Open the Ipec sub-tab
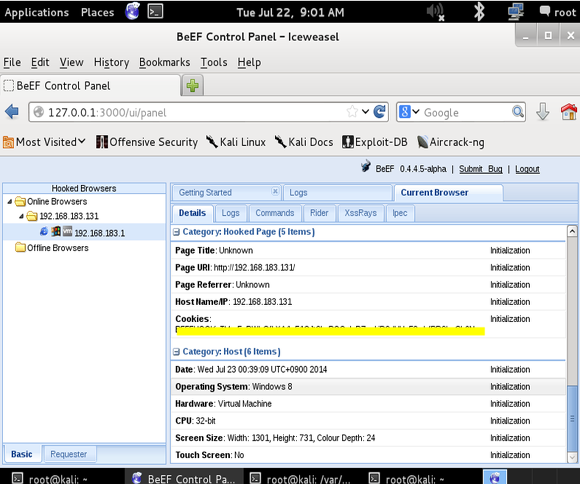 [x=399, y=213]
